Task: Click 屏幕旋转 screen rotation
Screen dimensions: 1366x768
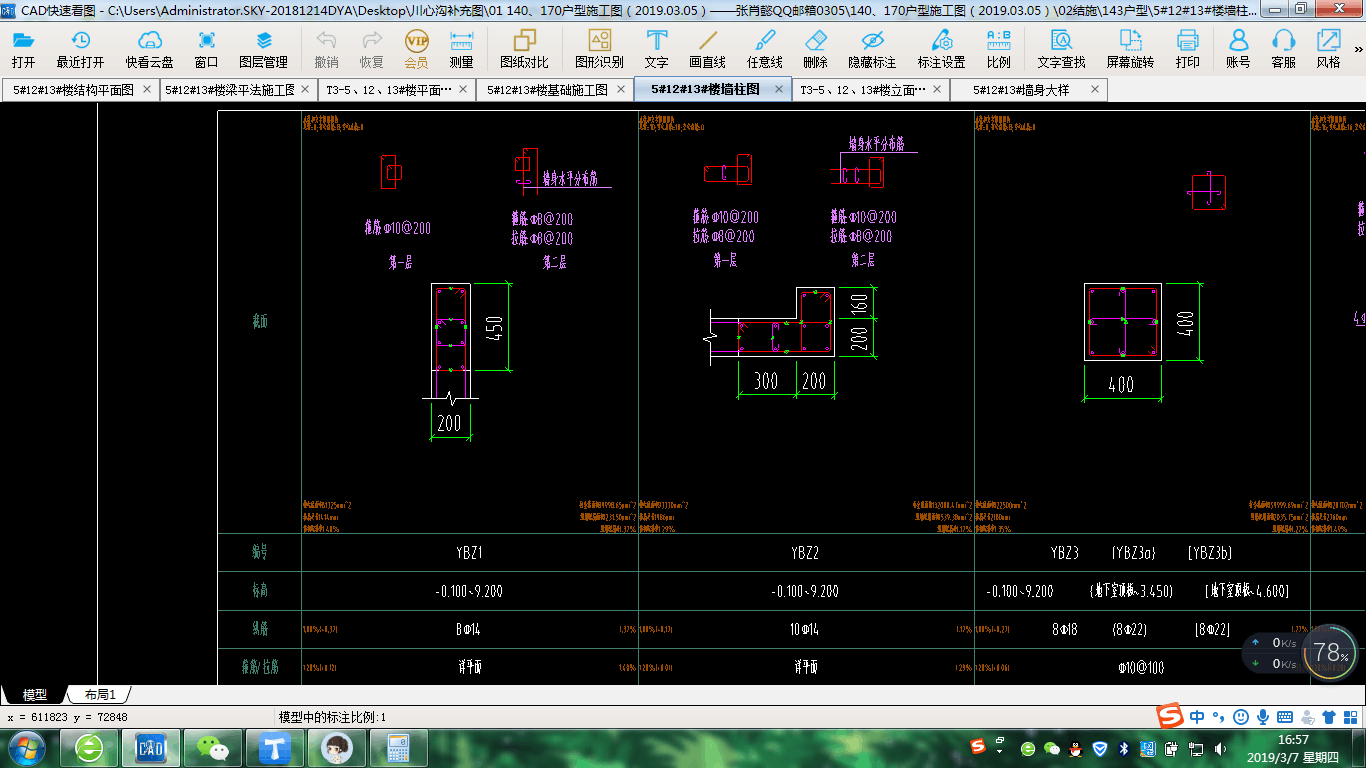Action: pos(1130,49)
